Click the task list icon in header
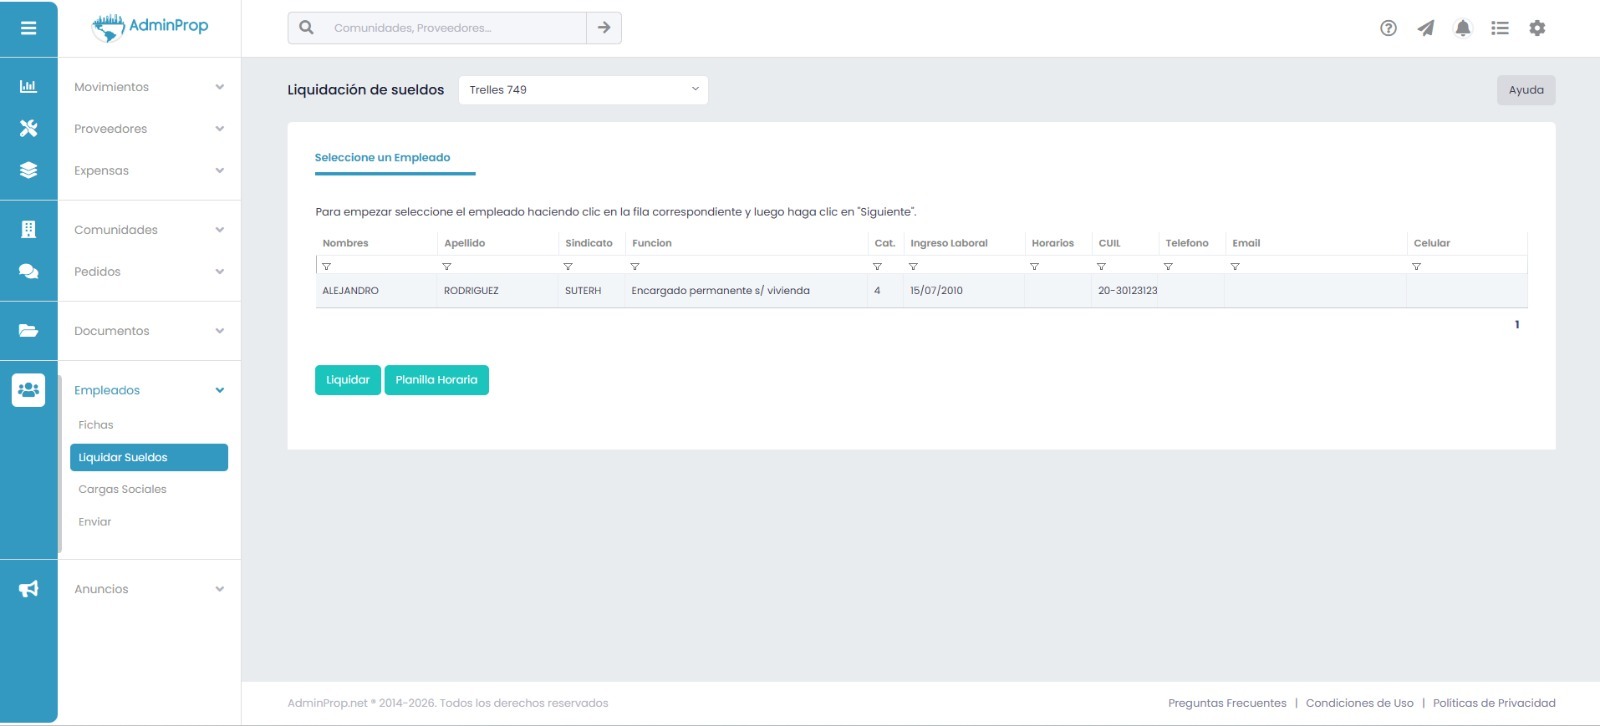The height and width of the screenshot is (726, 1600). click(x=1500, y=28)
